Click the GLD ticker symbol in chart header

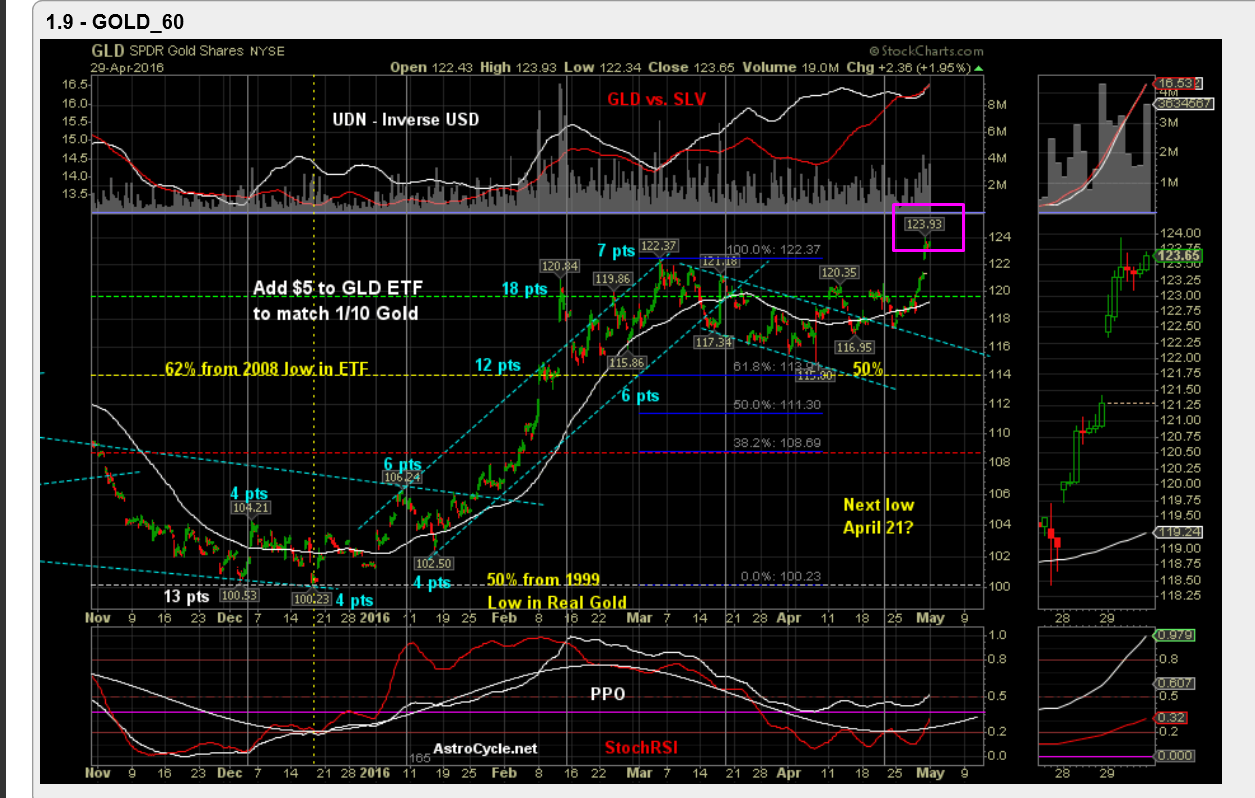tap(107, 50)
